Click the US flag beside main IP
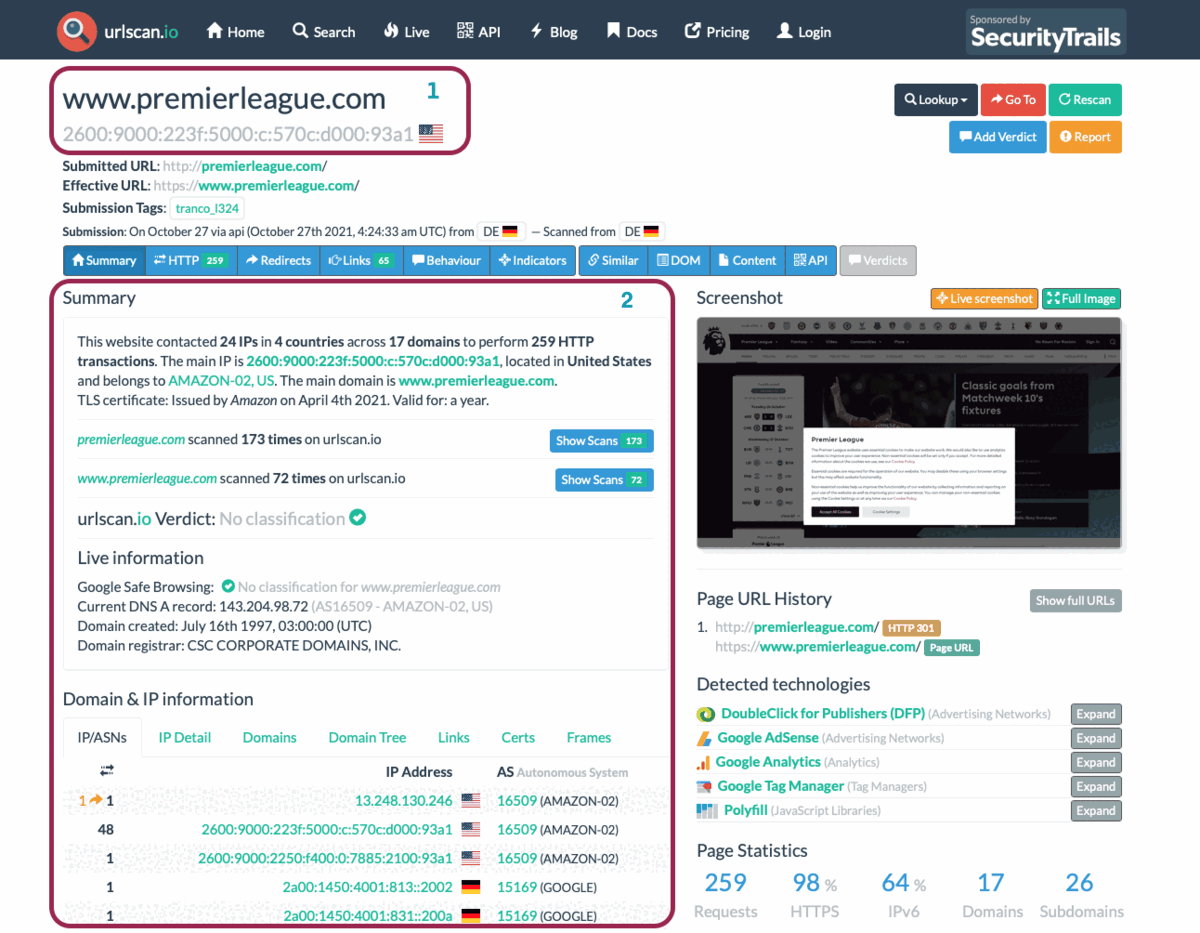 [431, 134]
